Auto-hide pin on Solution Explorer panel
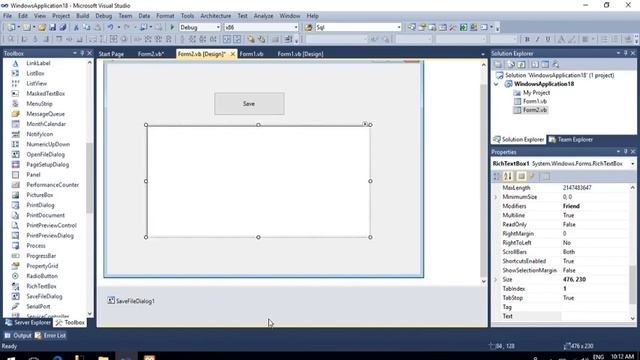The image size is (640, 360). click(x=626, y=53)
